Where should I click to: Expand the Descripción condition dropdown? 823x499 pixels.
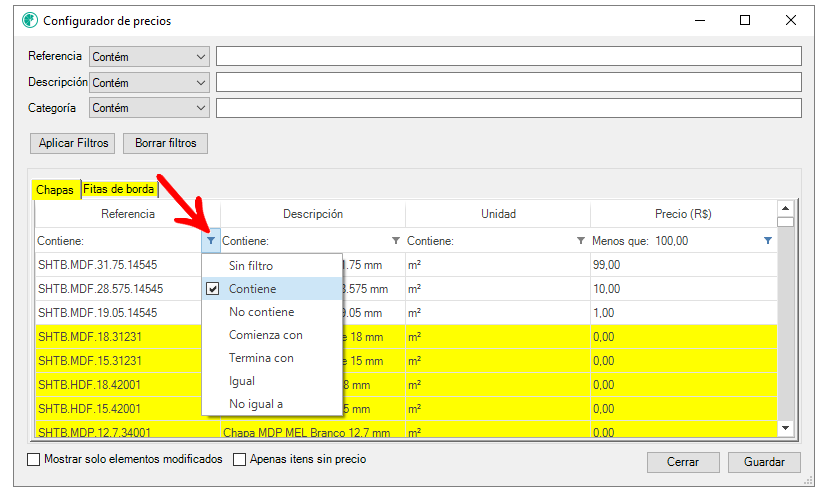coord(149,82)
